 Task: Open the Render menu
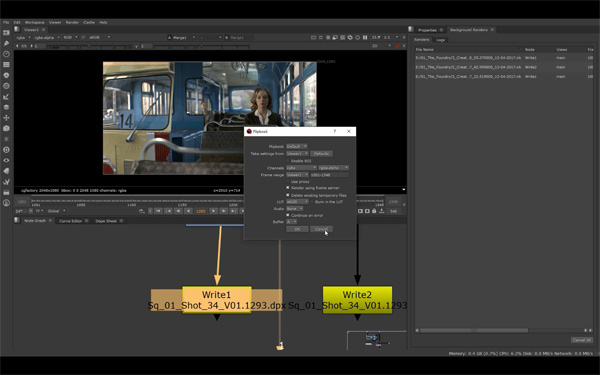72,23
